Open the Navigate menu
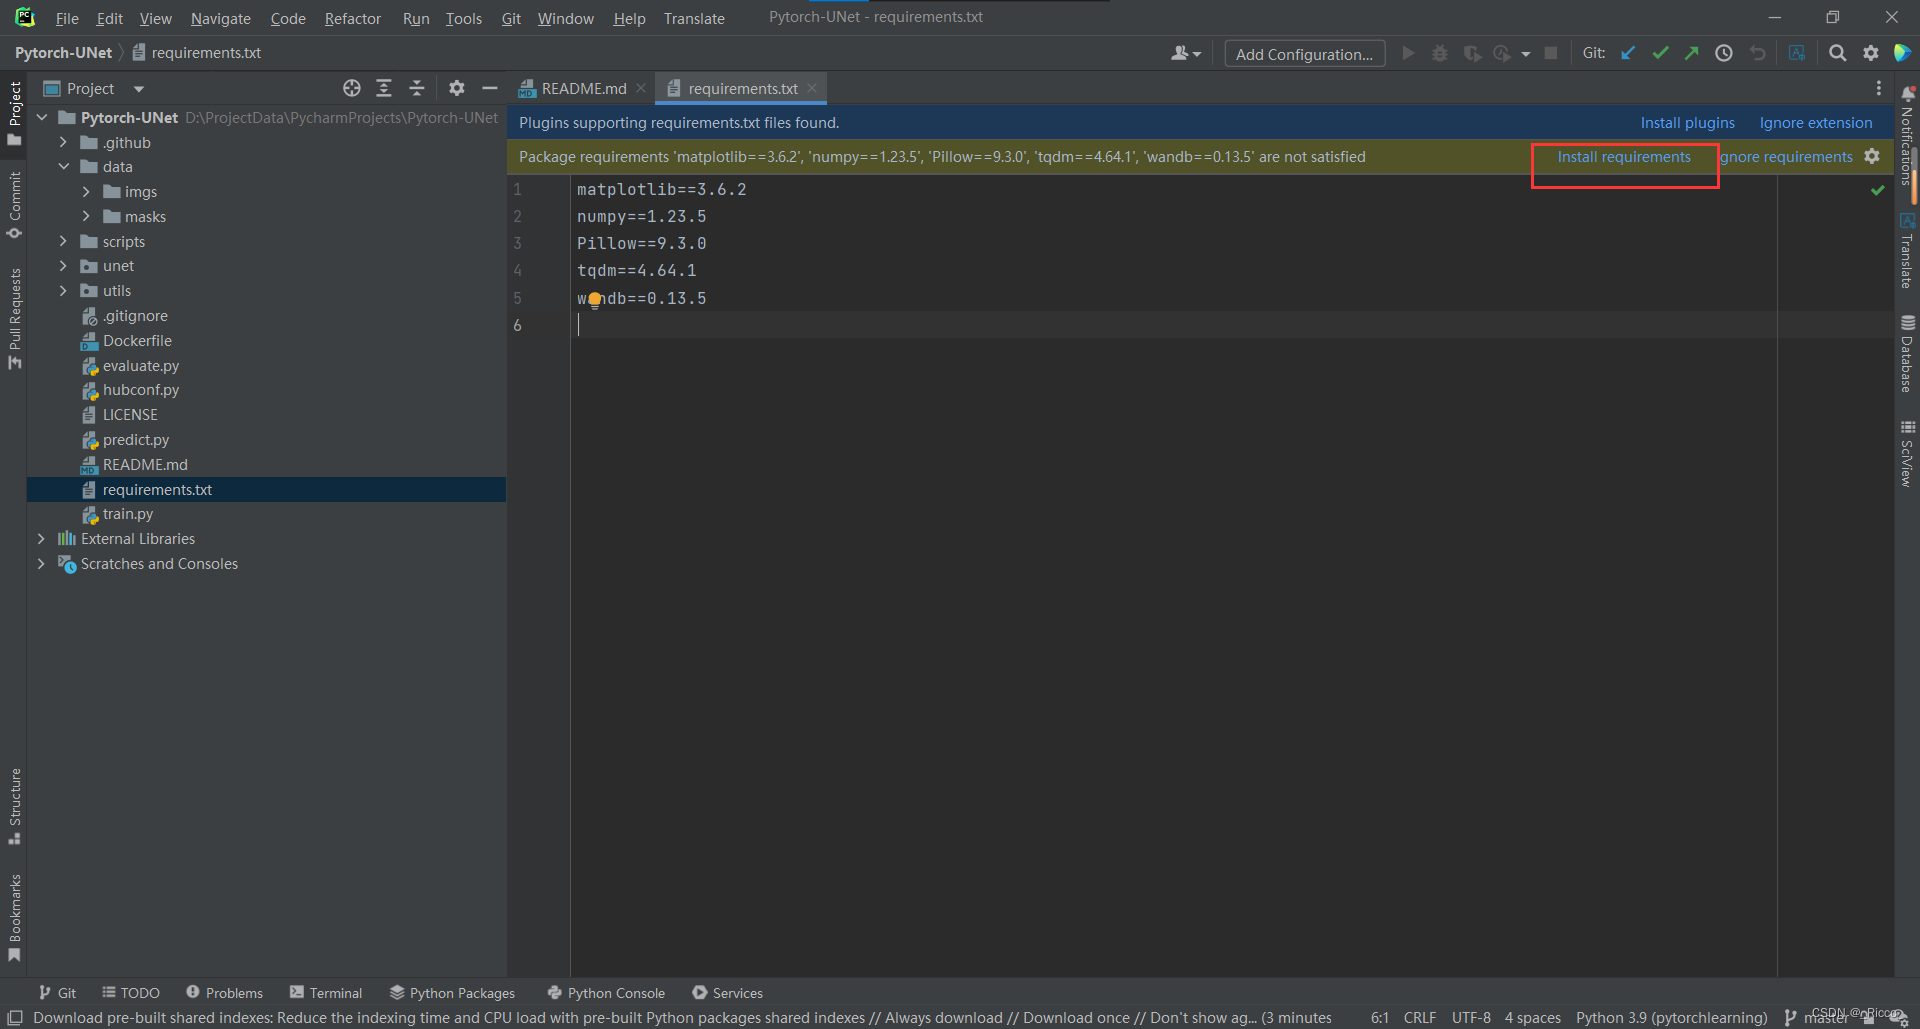Image resolution: width=1920 pixels, height=1029 pixels. click(x=220, y=18)
